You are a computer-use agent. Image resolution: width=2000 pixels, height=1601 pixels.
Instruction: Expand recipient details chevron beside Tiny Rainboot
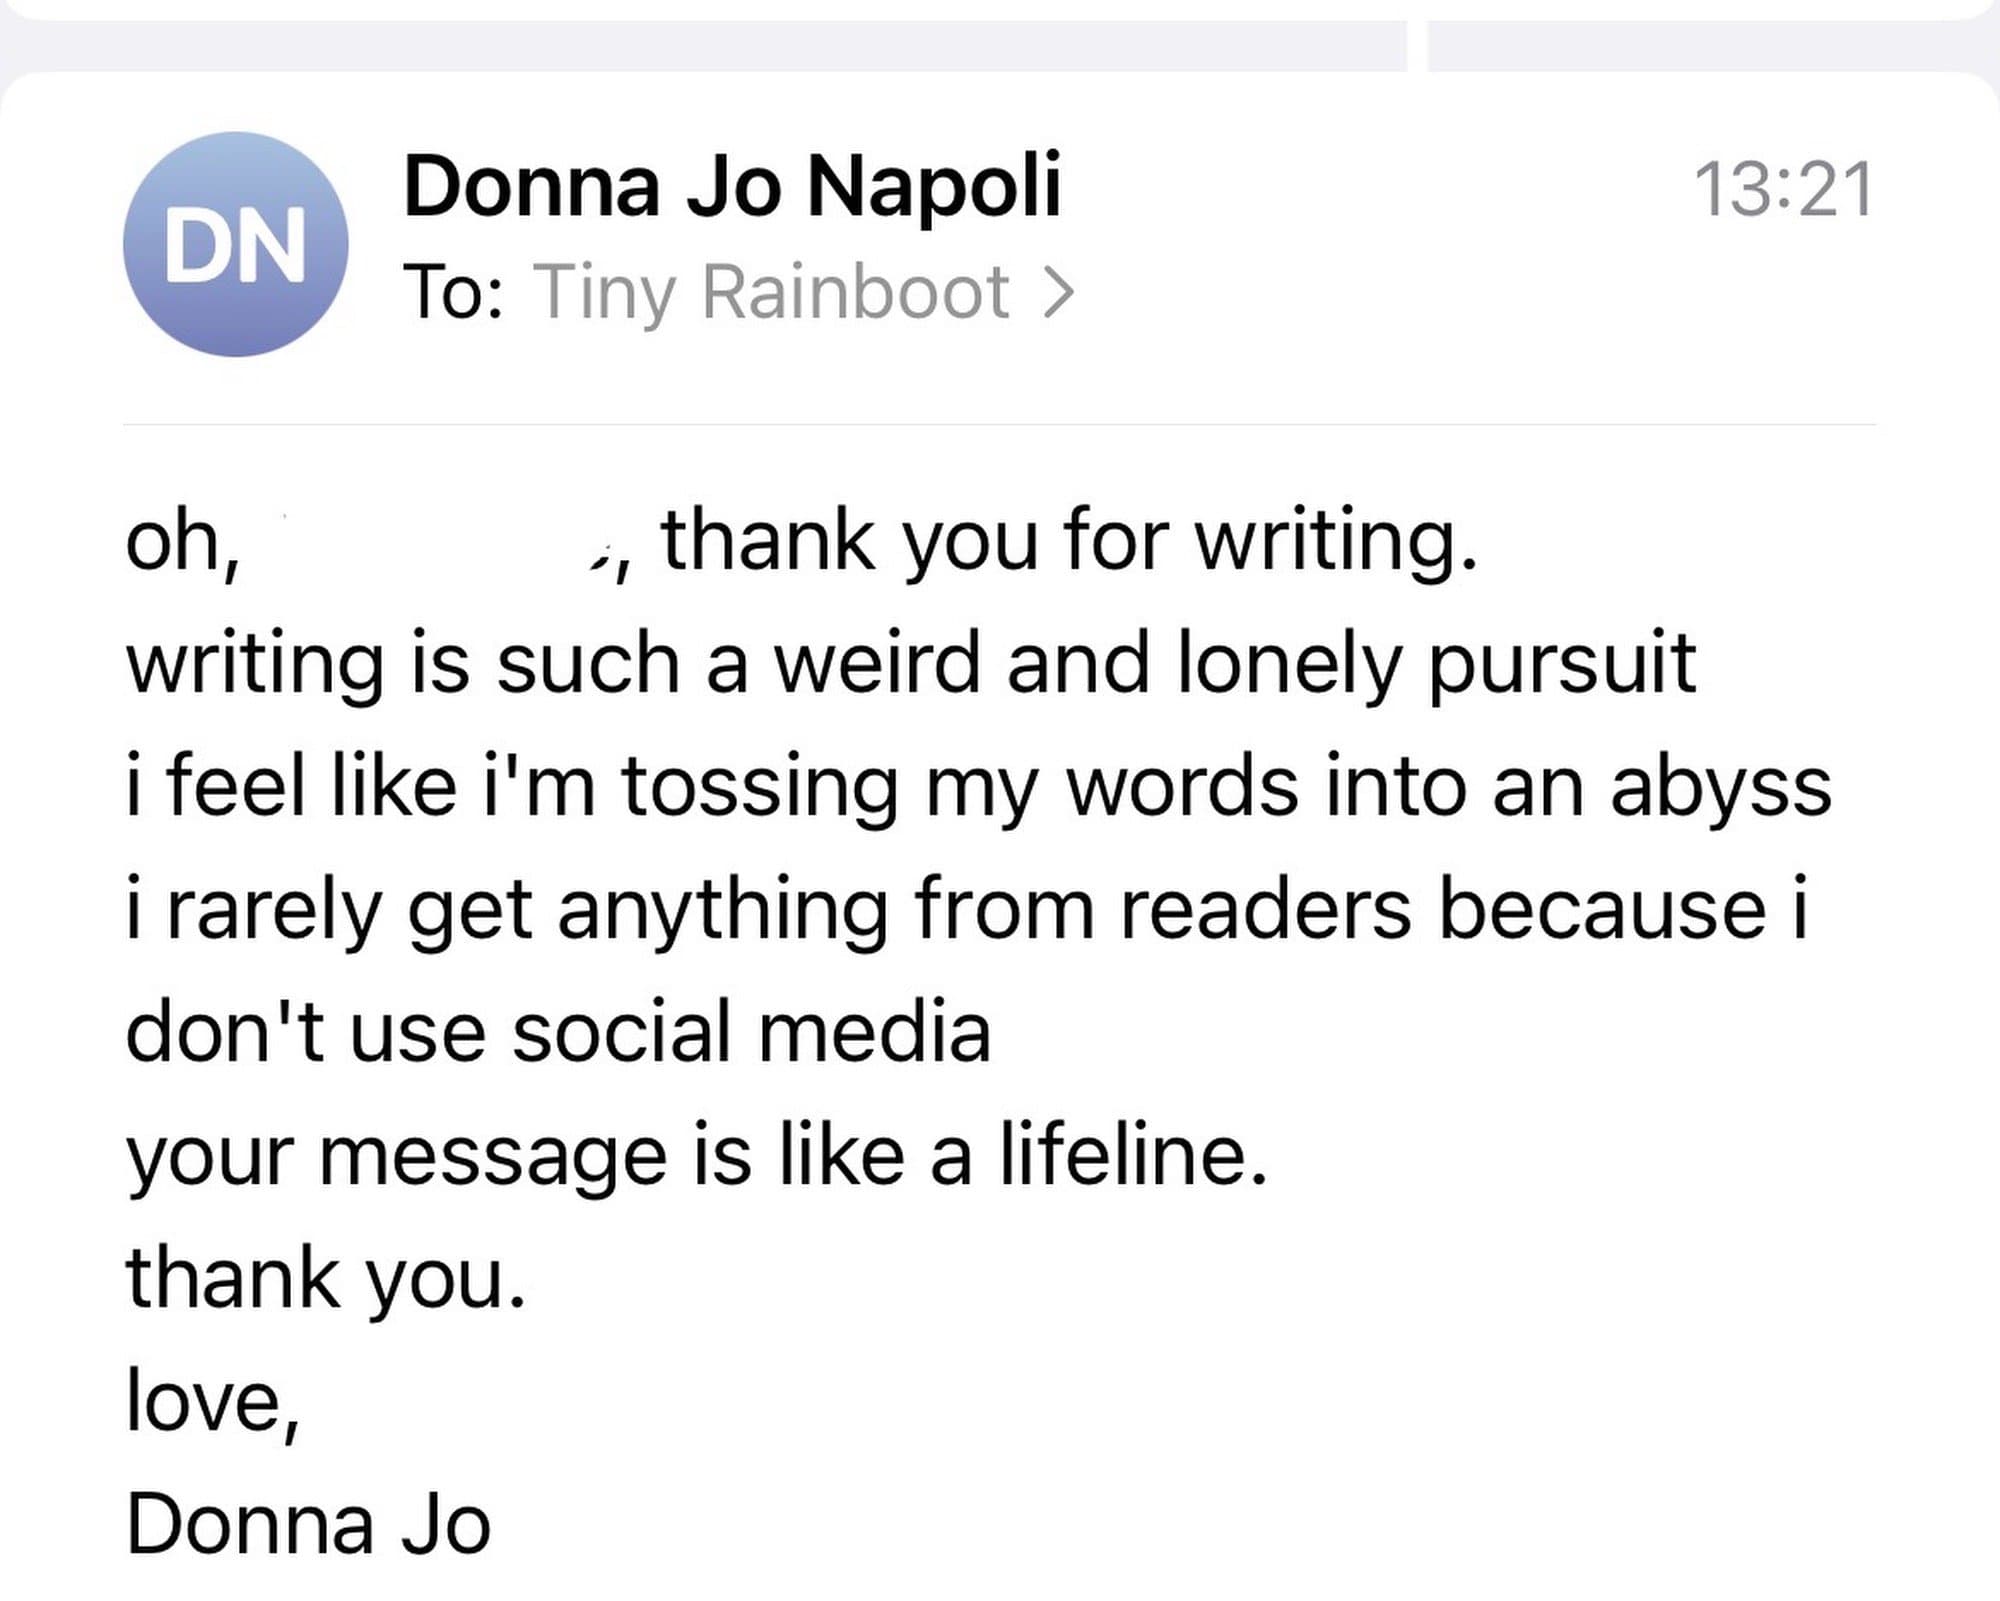(1058, 293)
